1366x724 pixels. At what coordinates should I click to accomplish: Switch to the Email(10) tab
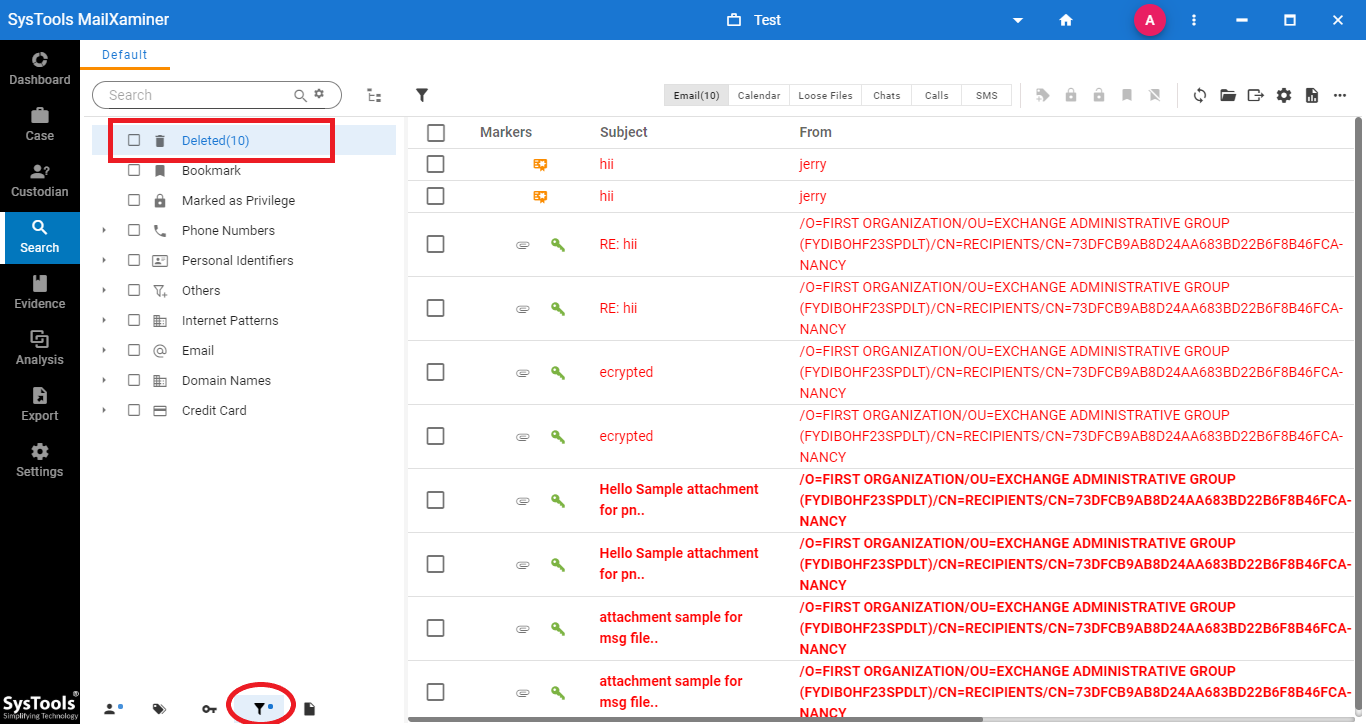[696, 95]
